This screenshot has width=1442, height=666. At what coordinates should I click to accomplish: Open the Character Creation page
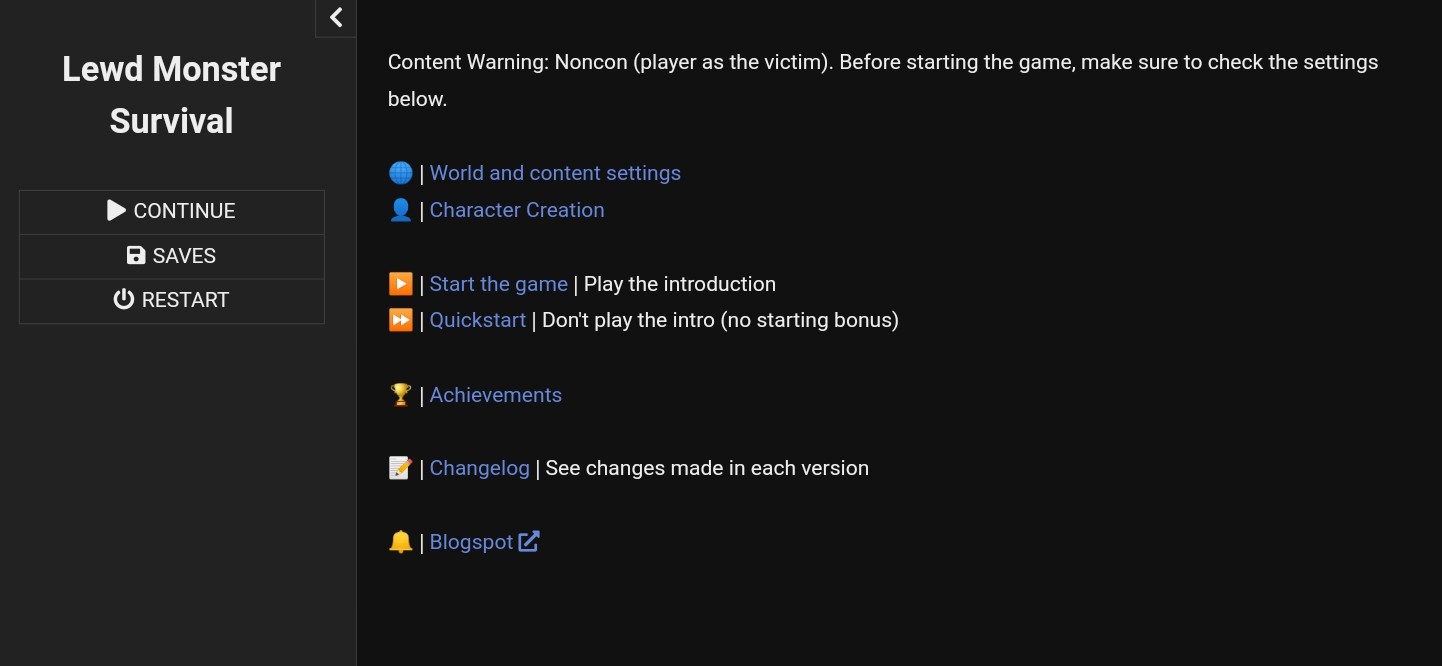[x=517, y=210]
